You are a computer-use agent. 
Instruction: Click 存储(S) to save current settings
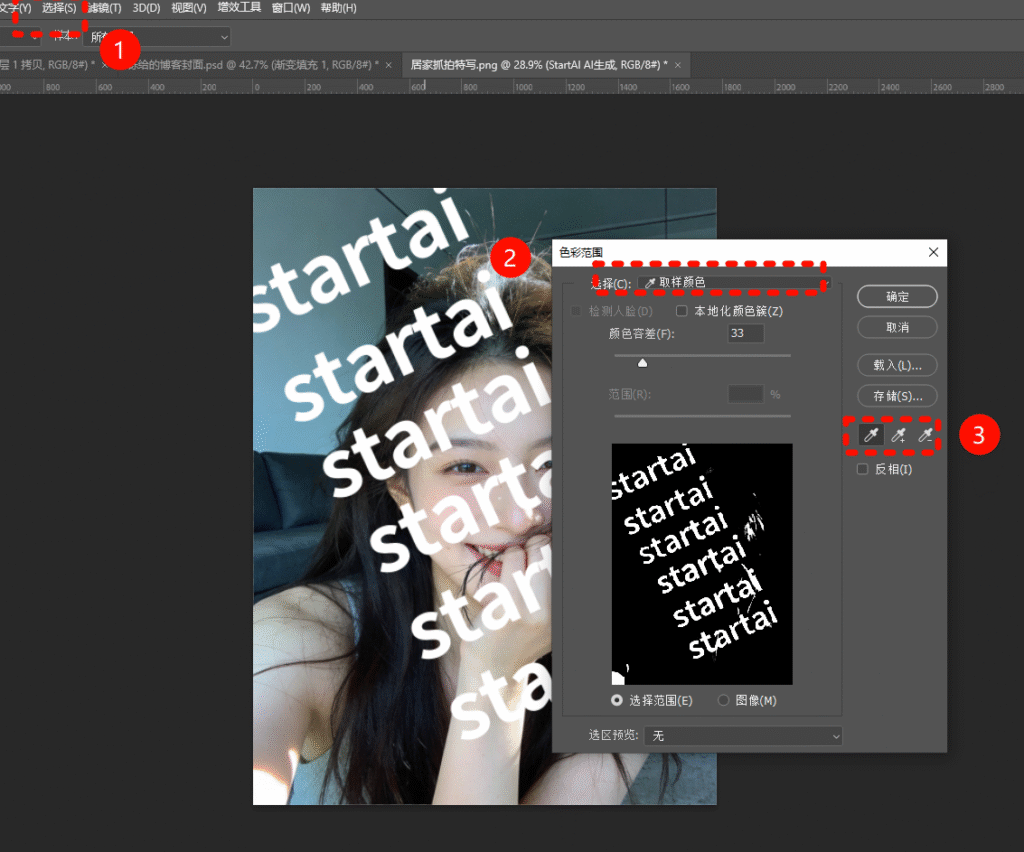896,395
